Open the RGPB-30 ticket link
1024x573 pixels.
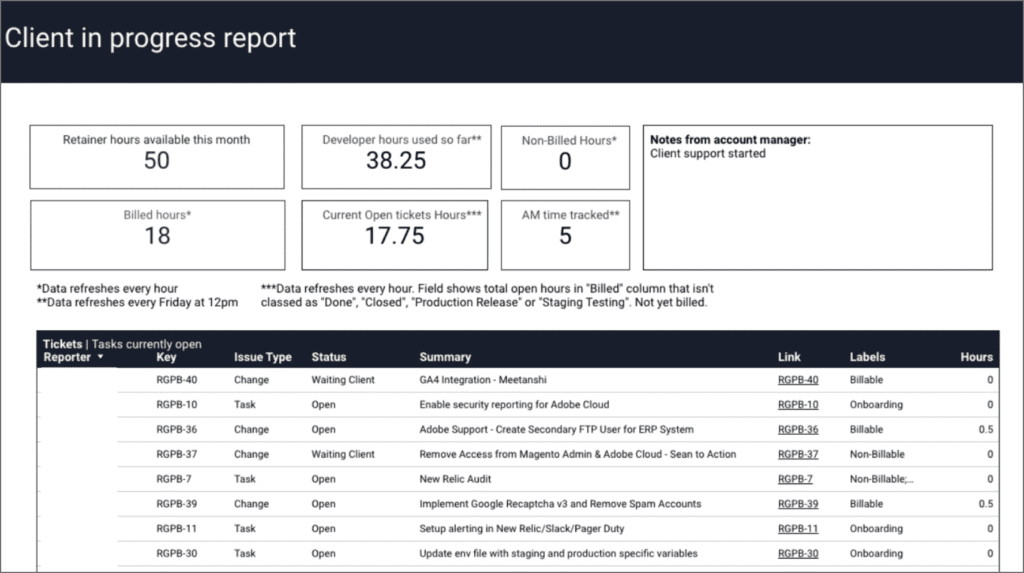[x=797, y=554]
